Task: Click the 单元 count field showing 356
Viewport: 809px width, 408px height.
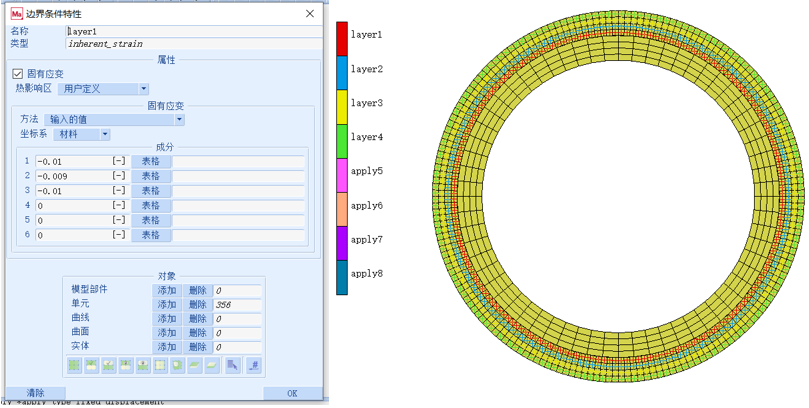Action: [x=237, y=304]
